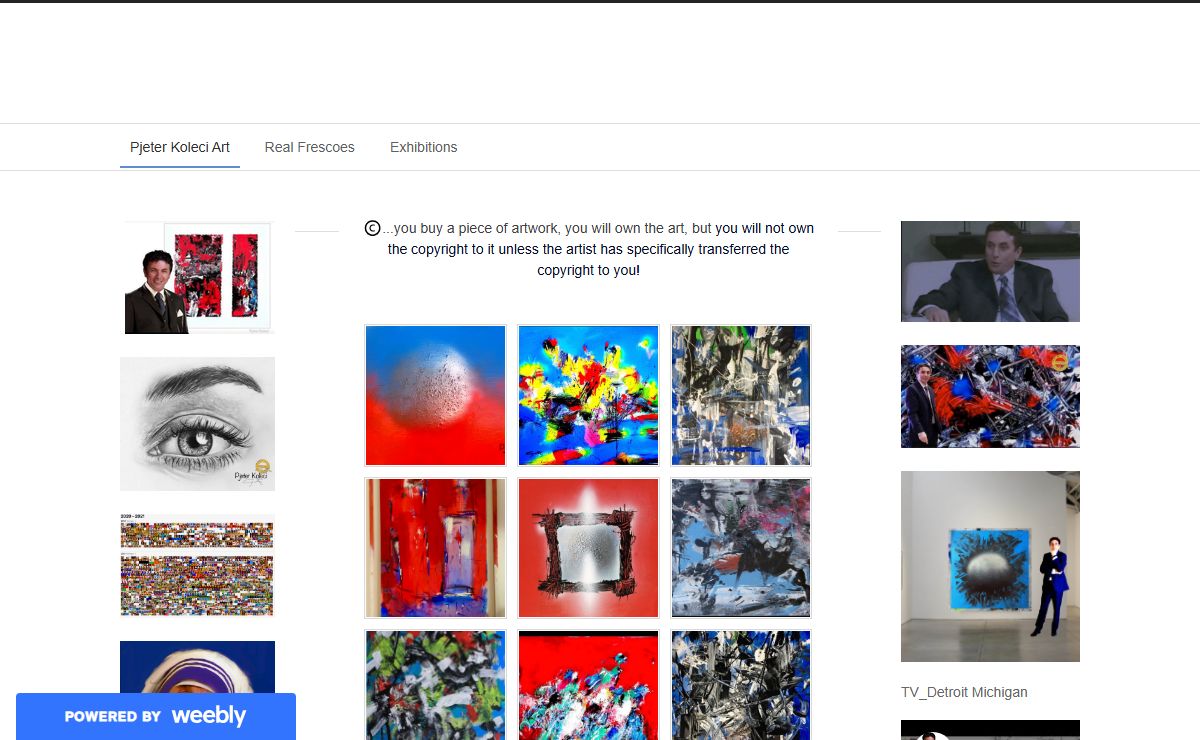View the gray-blue abstract with pink accents

coord(741,548)
